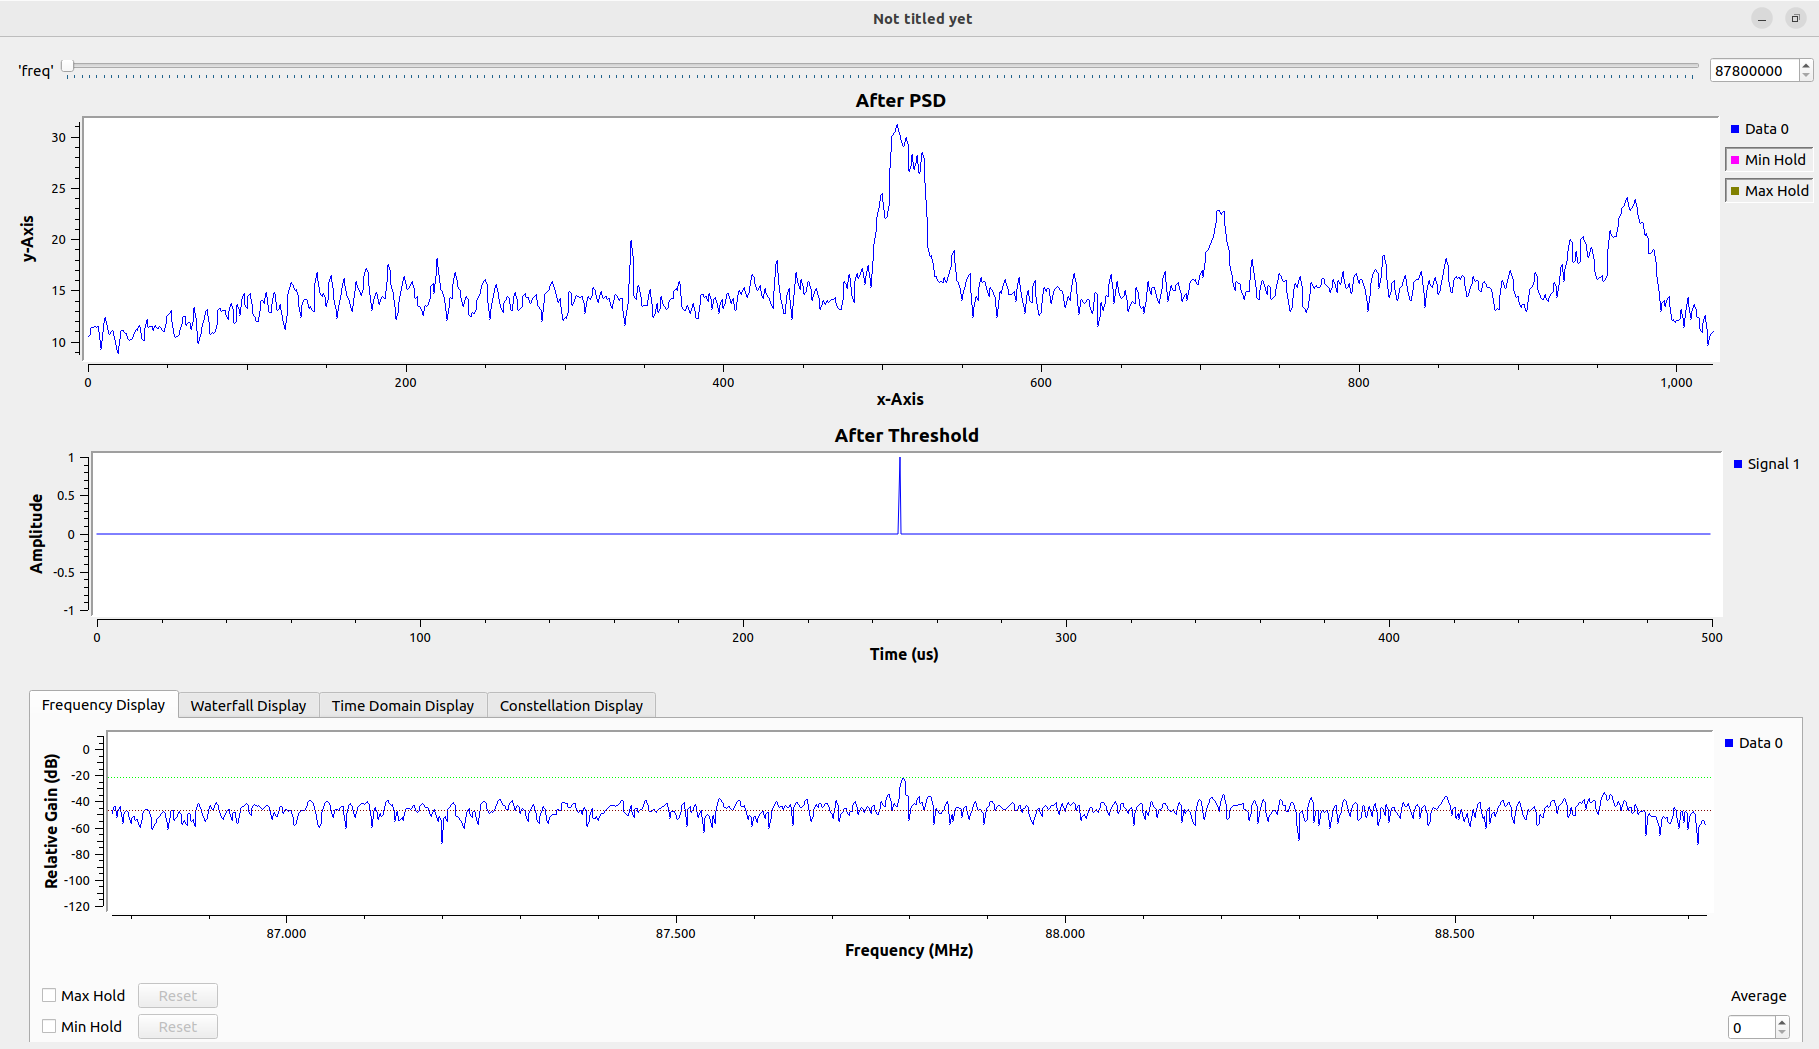Viewport: 1819px width, 1049px height.
Task: Toggle Max Hold legend in After PSD
Action: click(x=1769, y=191)
